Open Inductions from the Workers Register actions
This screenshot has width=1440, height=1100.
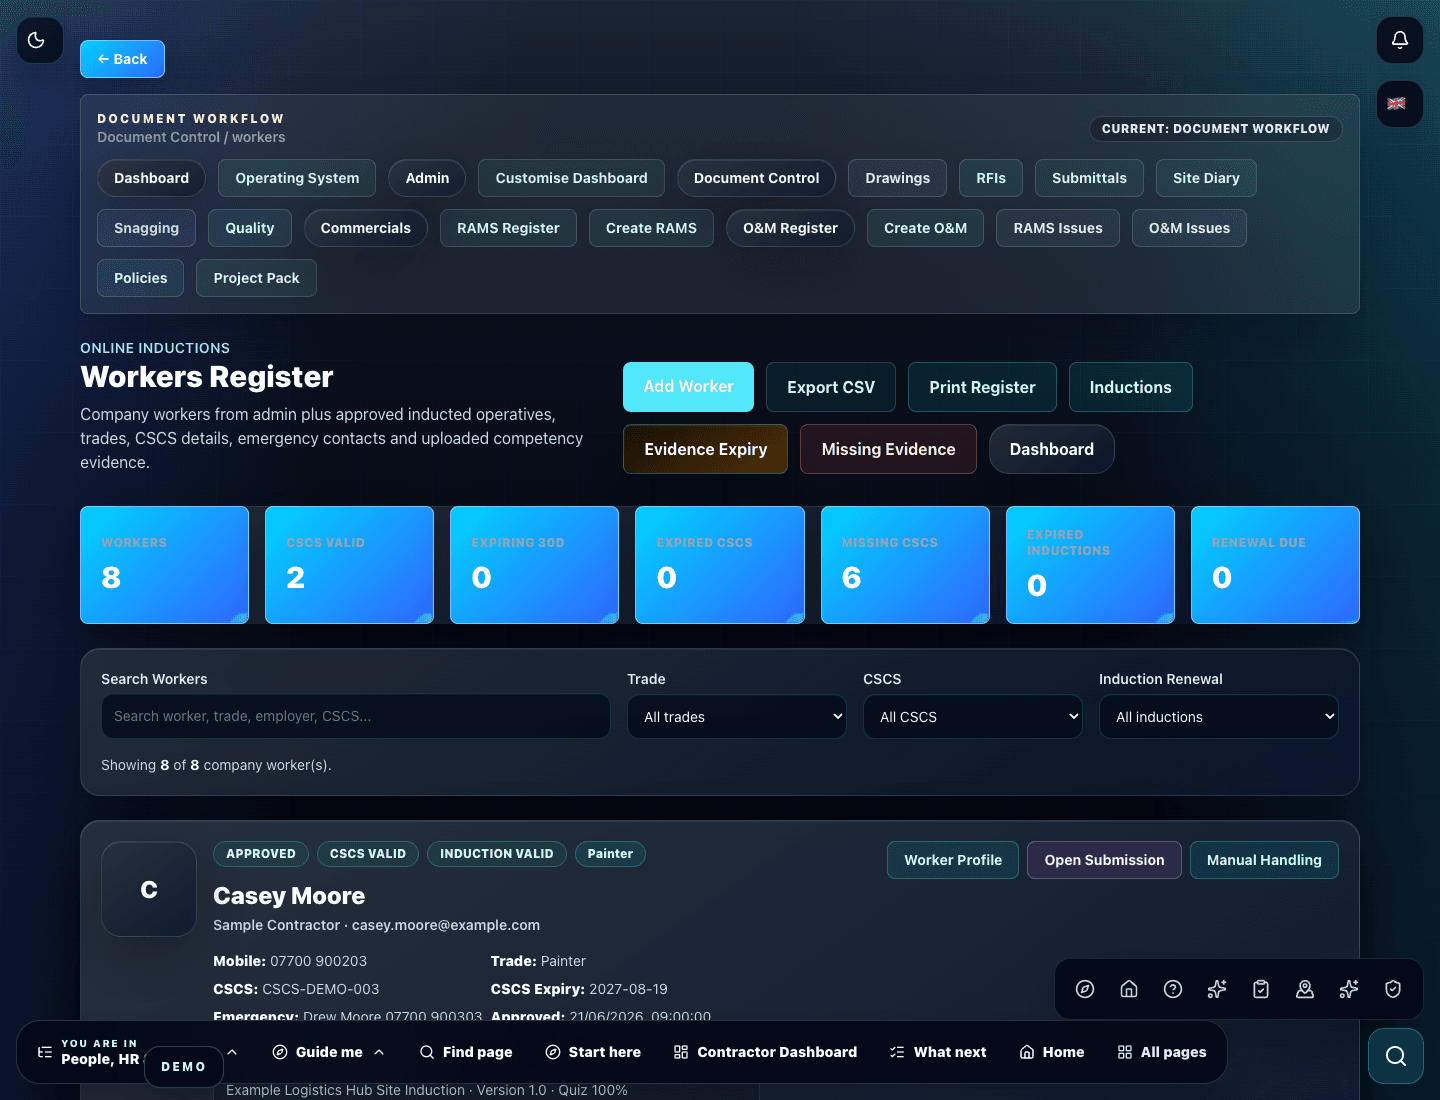point(1130,387)
